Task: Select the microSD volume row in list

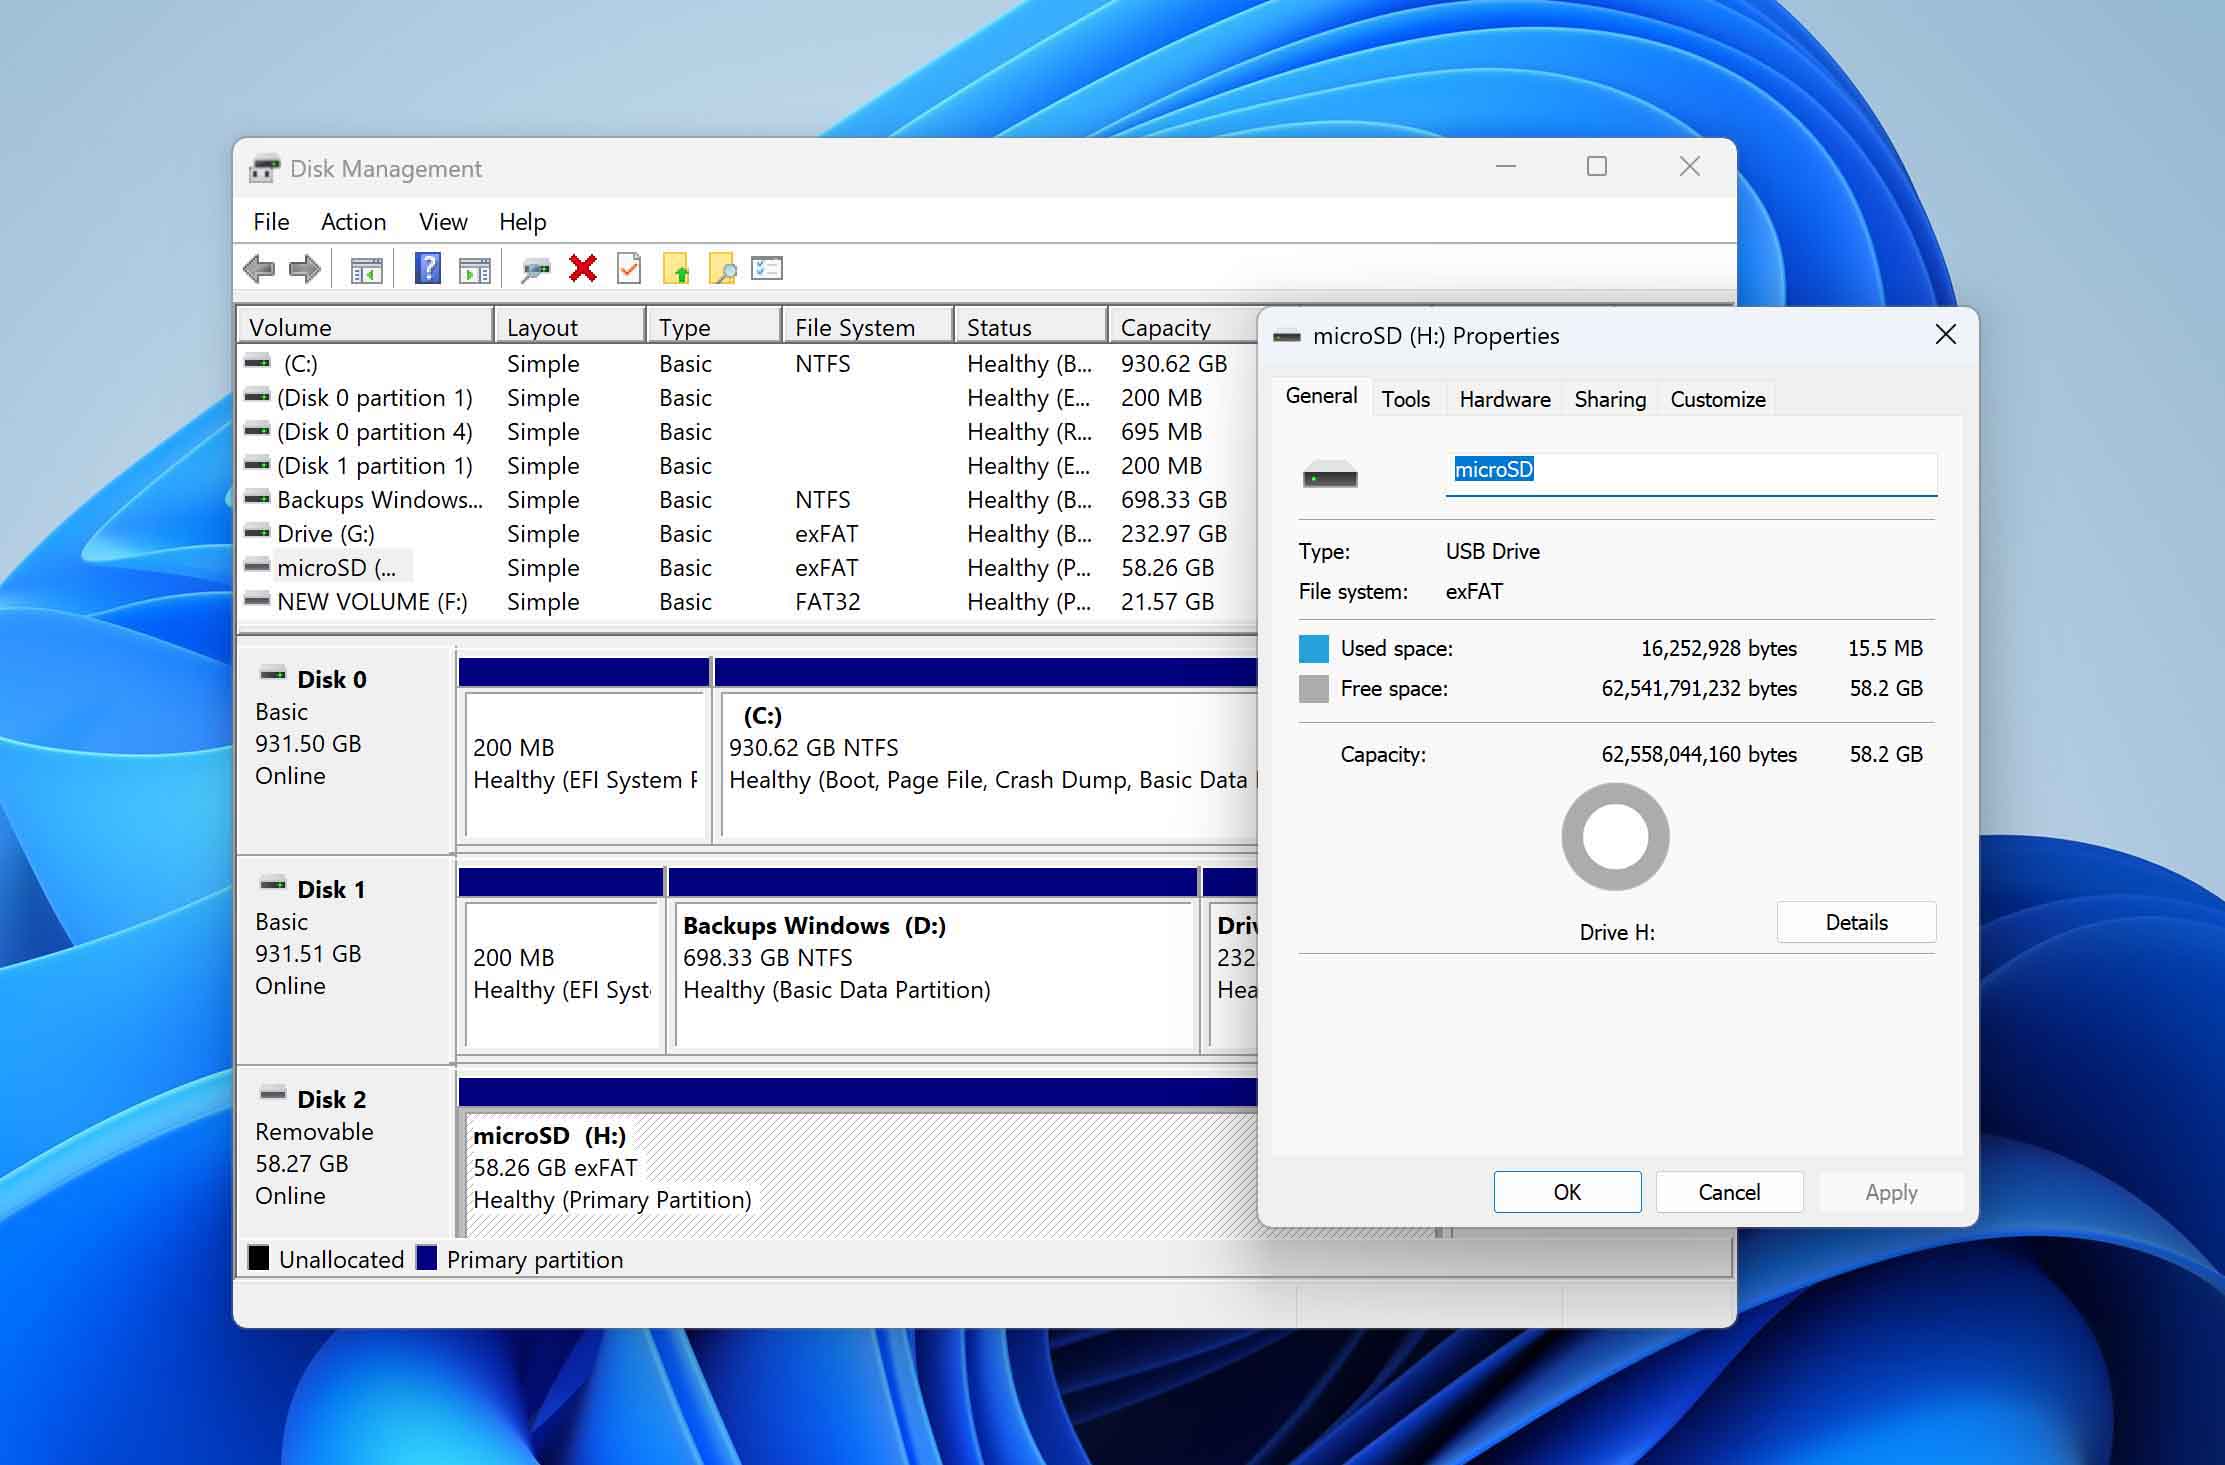Action: (747, 568)
